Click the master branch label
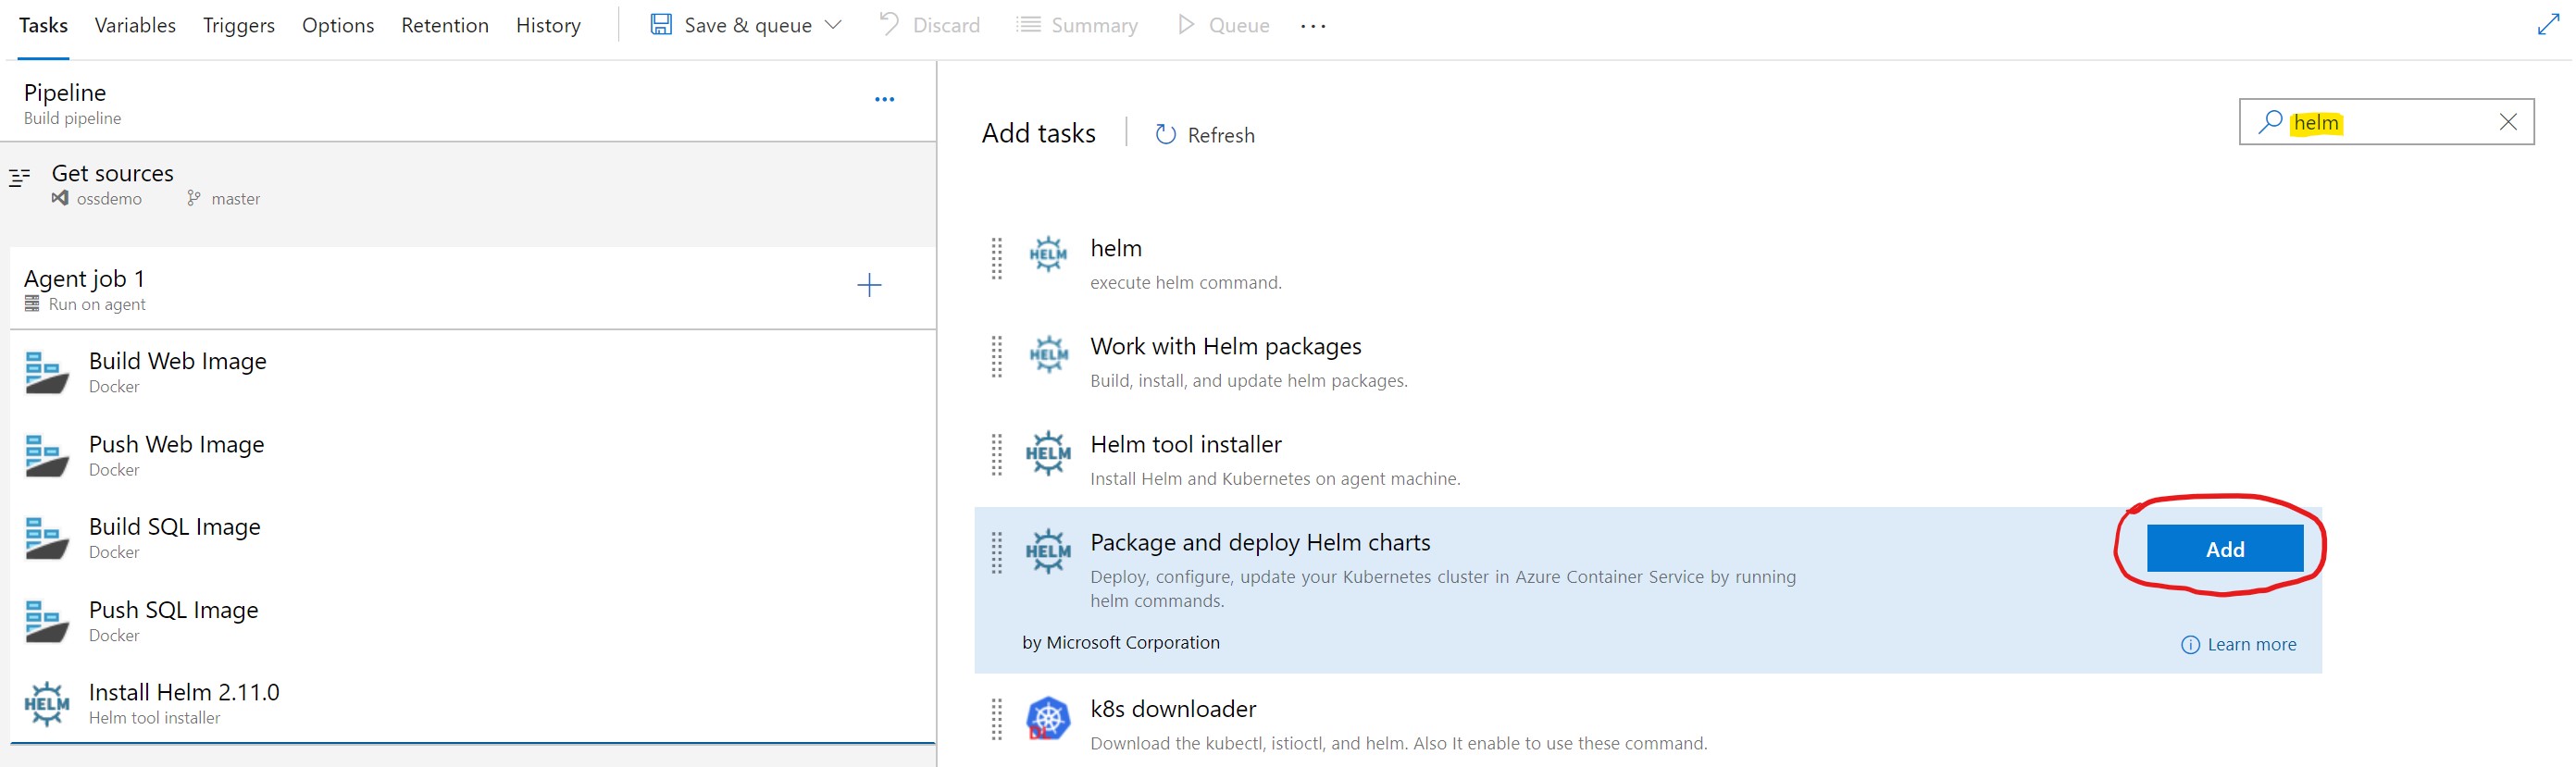The image size is (2576, 767). (x=224, y=199)
